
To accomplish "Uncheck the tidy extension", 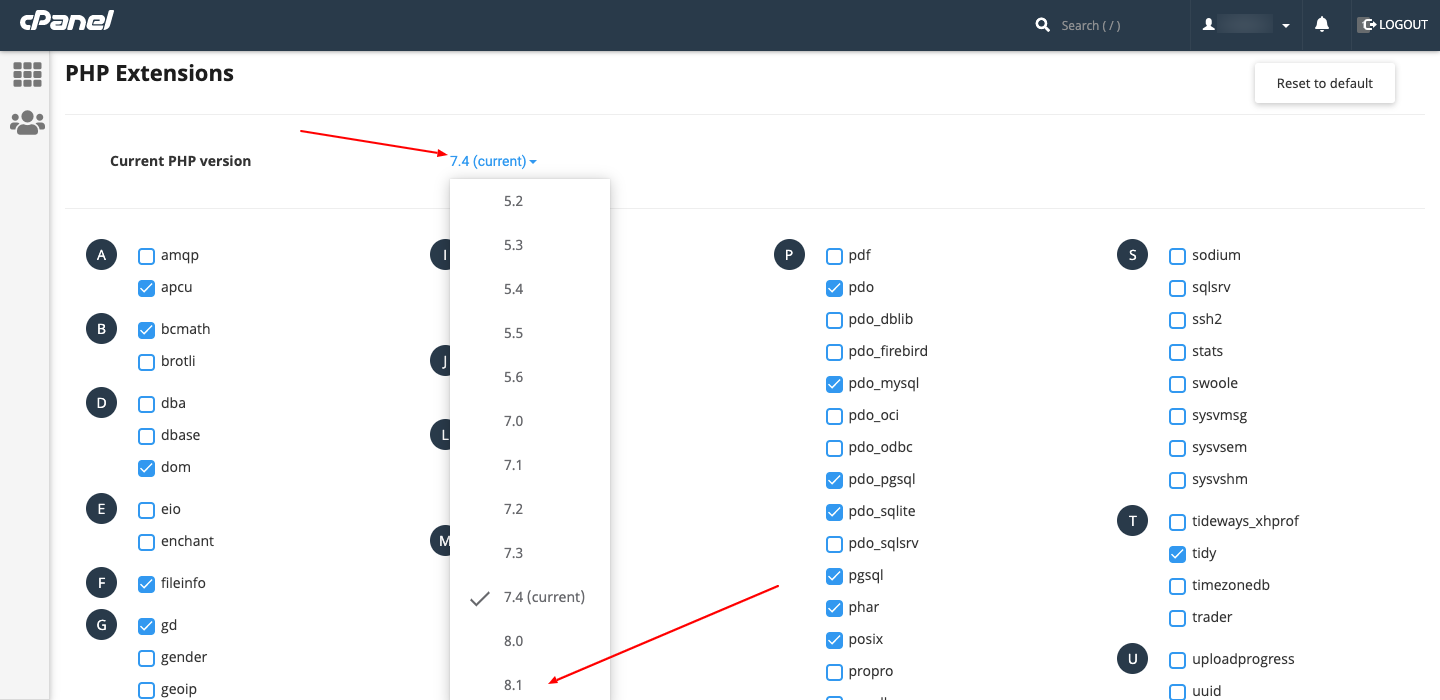I will [1177, 553].
